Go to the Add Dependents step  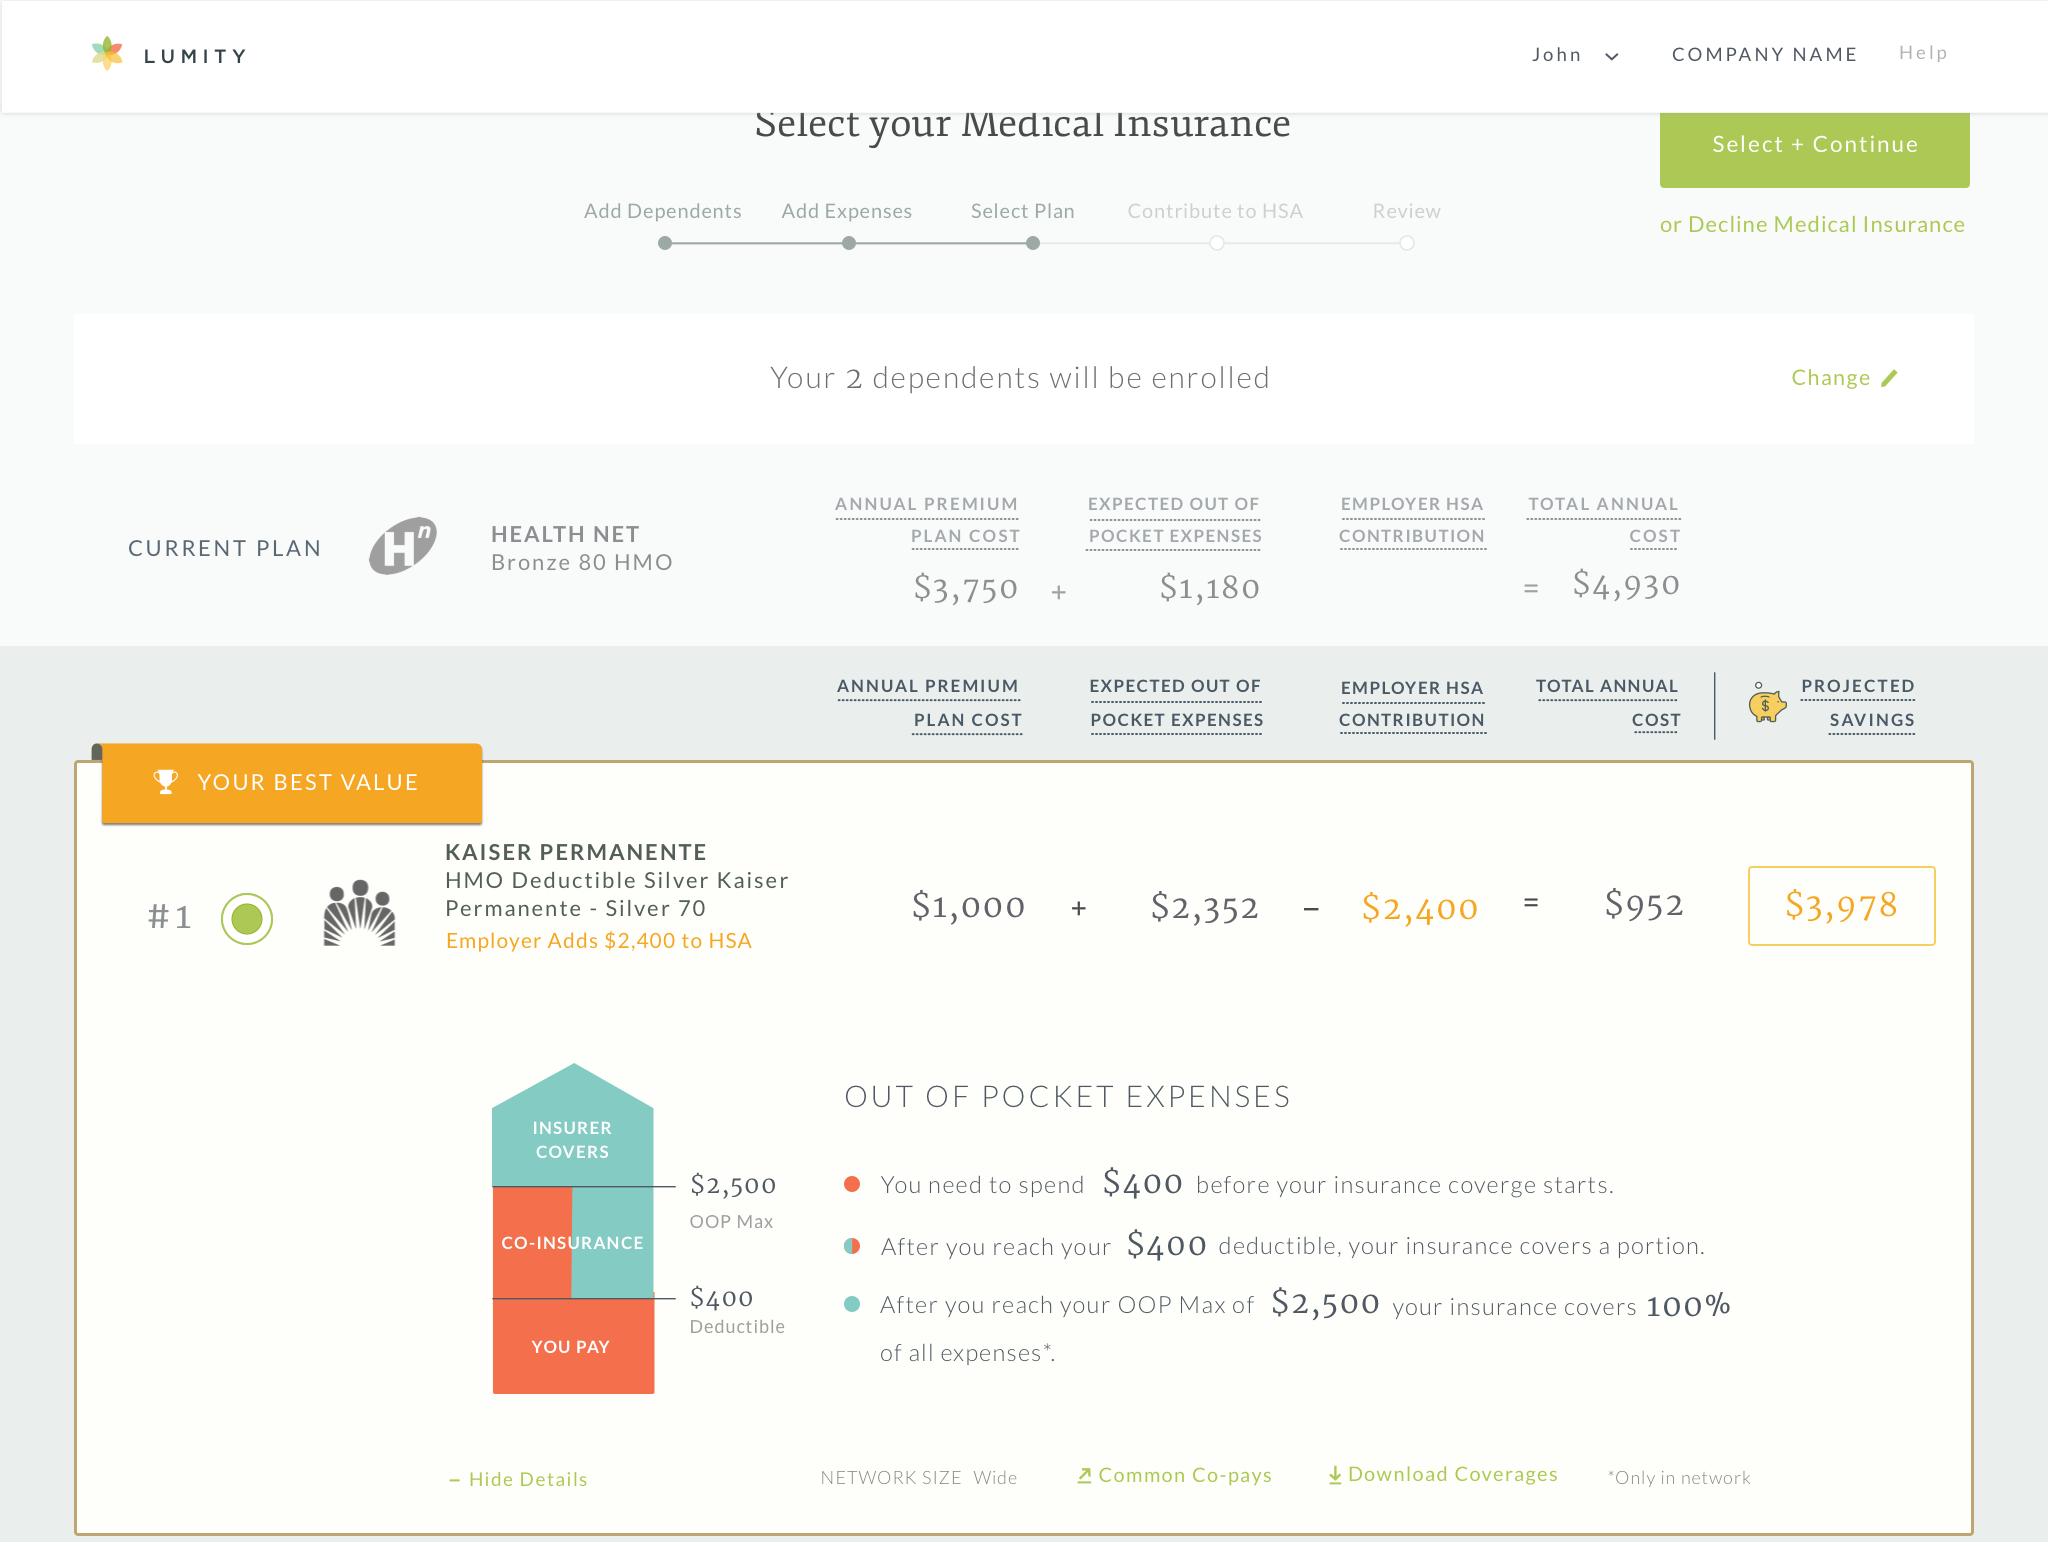[663, 211]
